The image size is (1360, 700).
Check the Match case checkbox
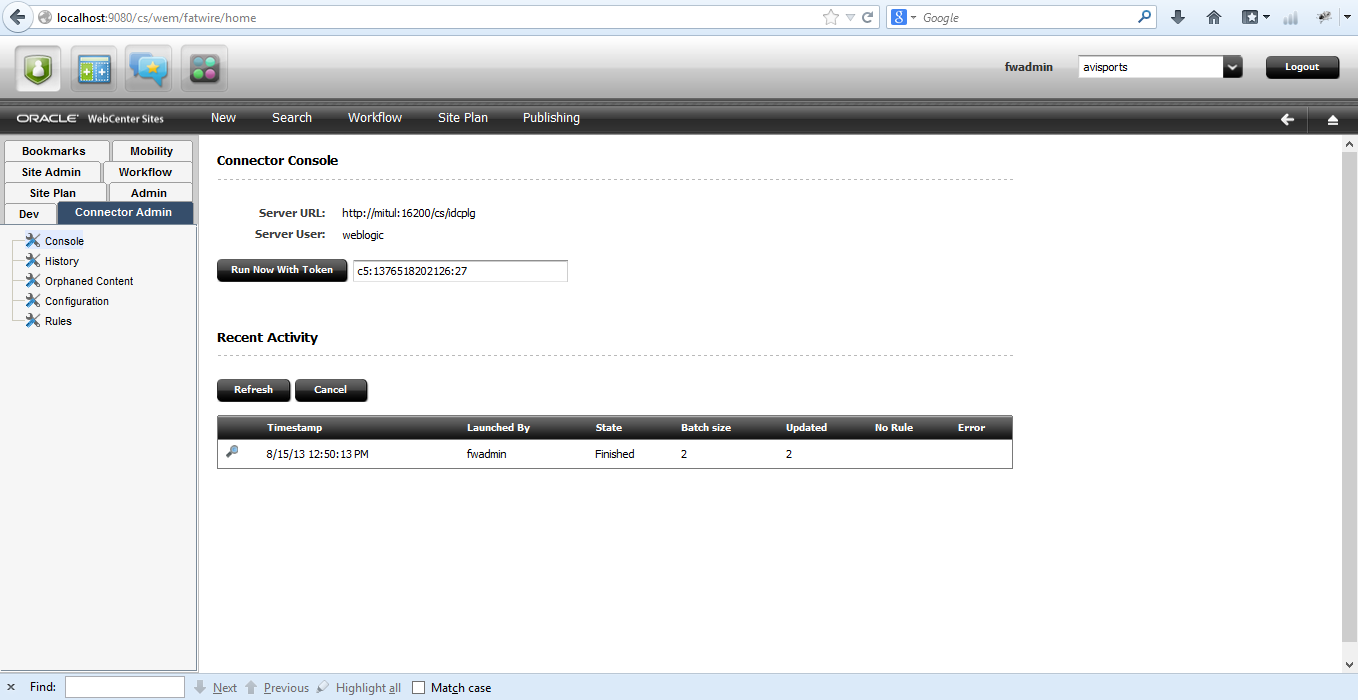[x=418, y=687]
